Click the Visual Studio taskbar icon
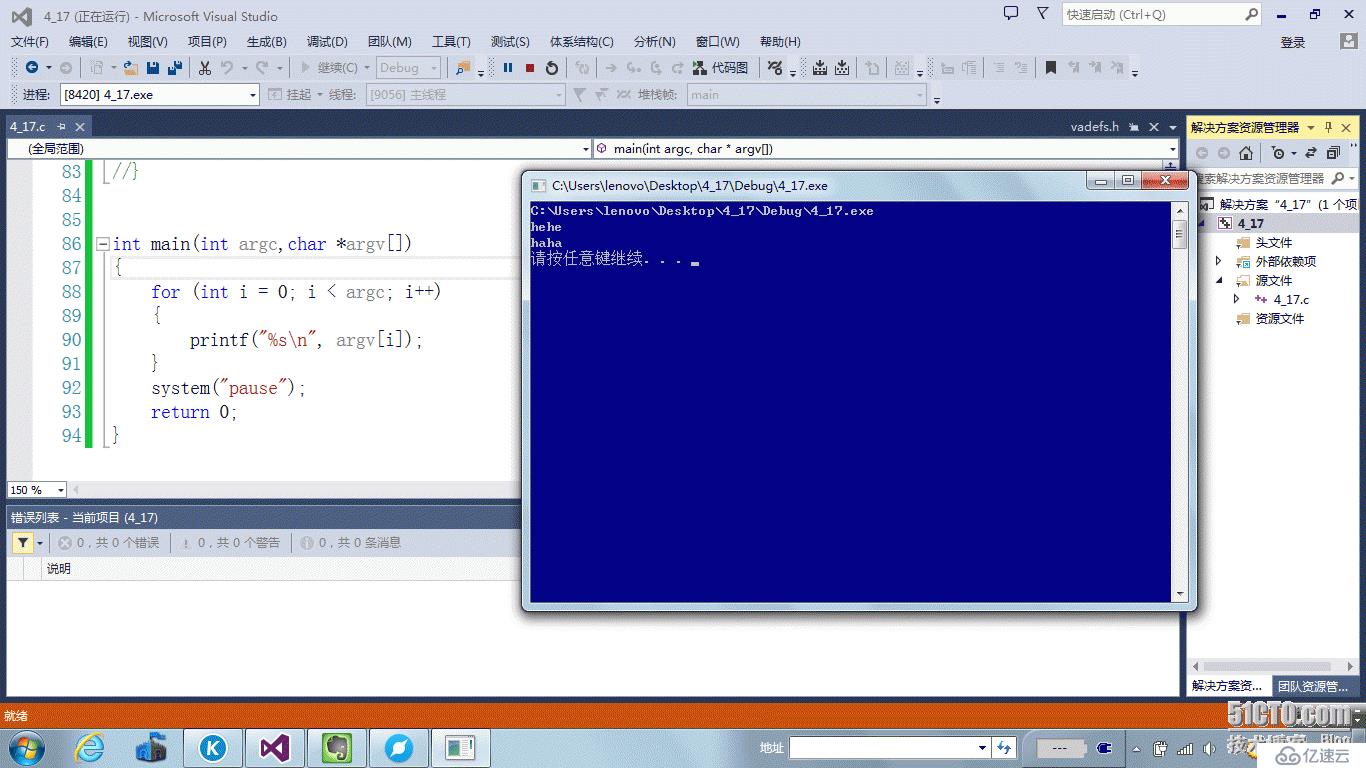The height and width of the screenshot is (768, 1366). click(274, 747)
